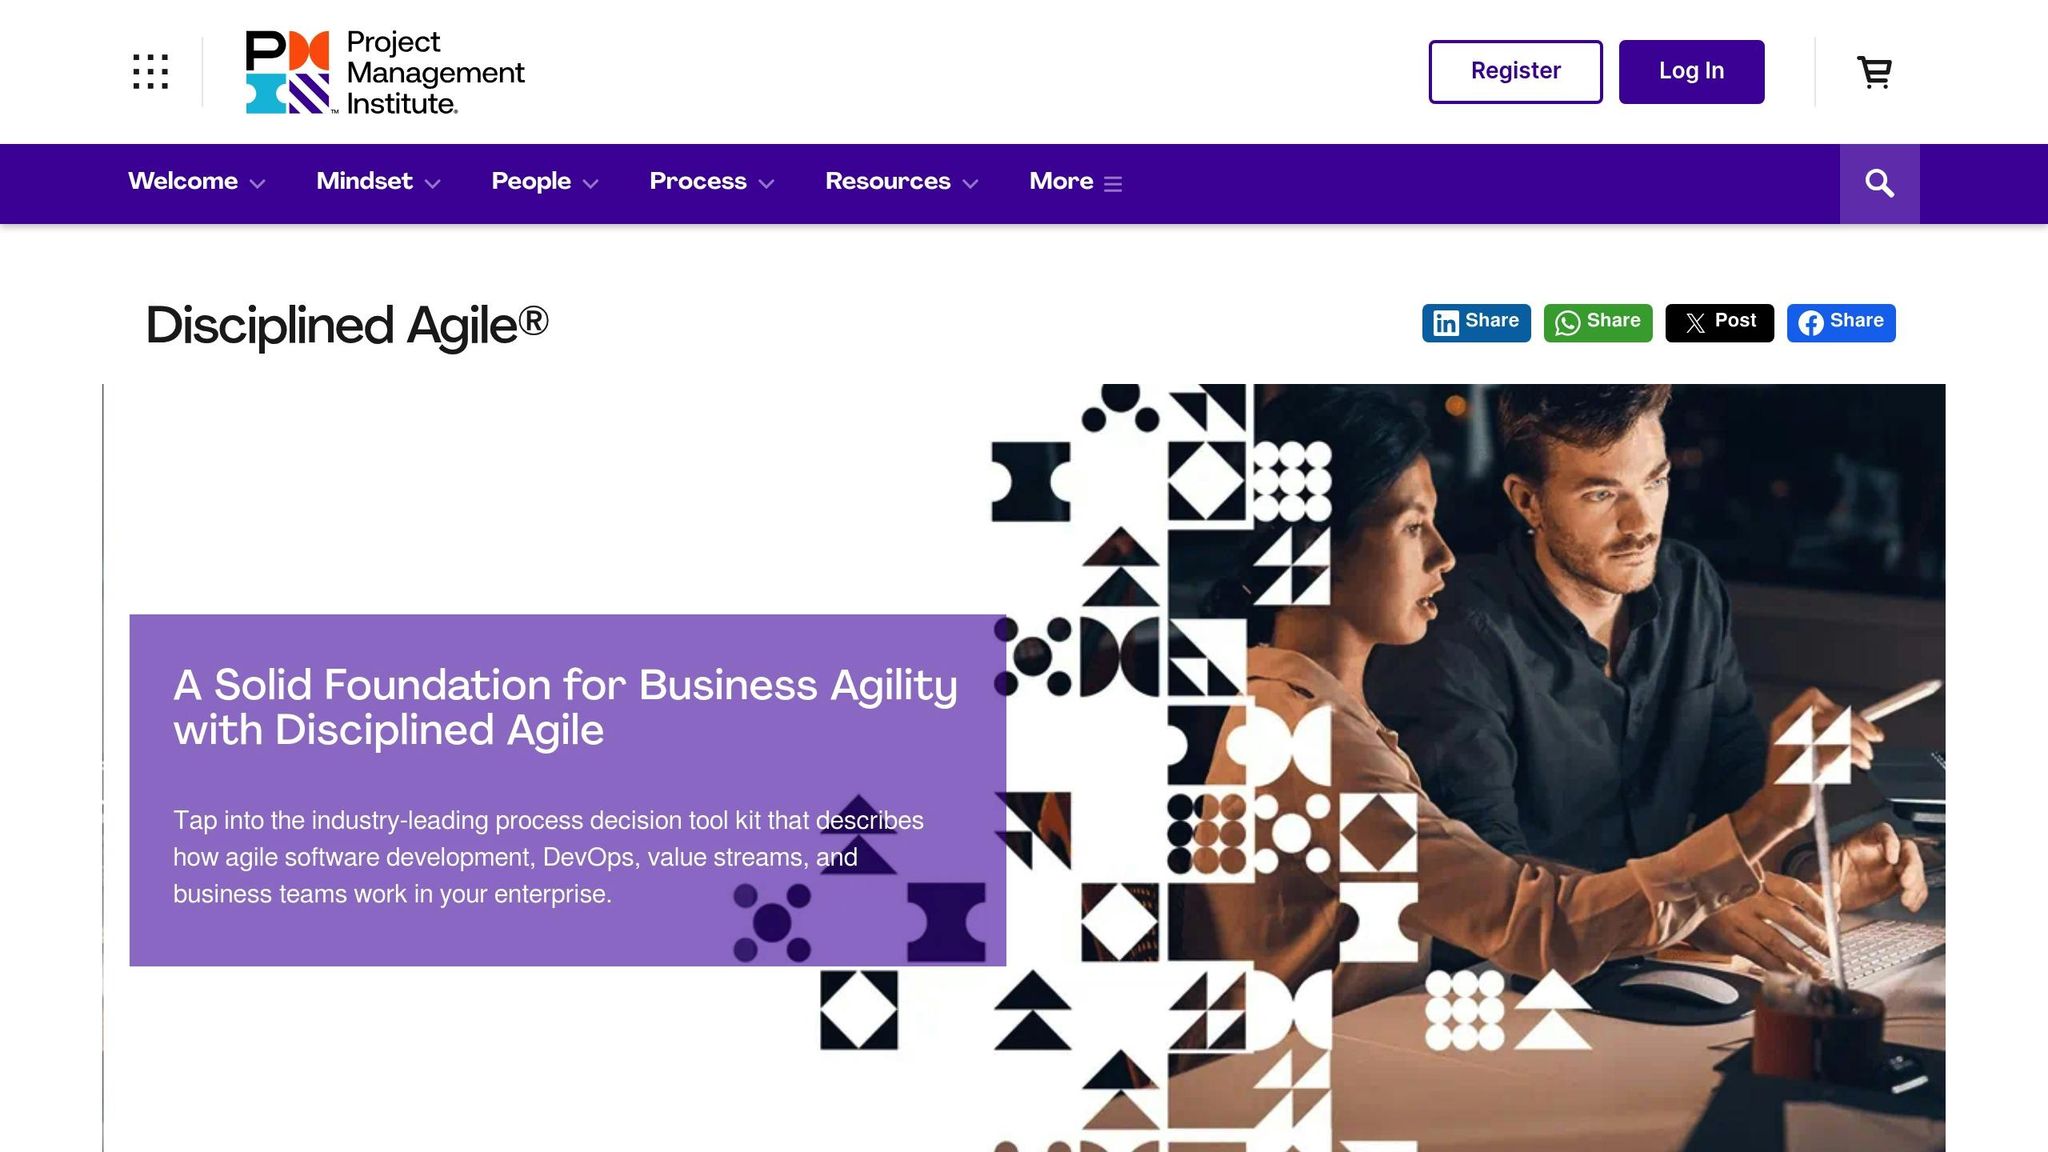Expand the People dropdown chevron
This screenshot has width=2048, height=1152.
point(591,184)
